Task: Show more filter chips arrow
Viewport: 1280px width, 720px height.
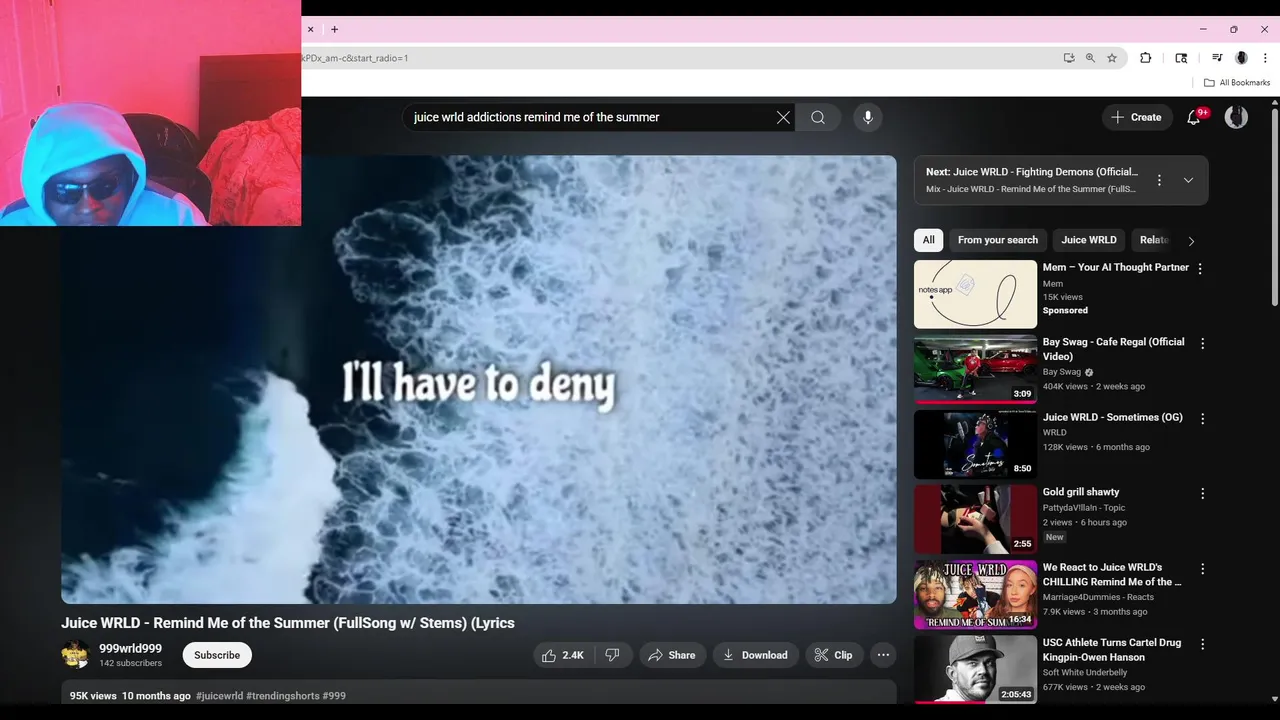Action: coord(1191,241)
